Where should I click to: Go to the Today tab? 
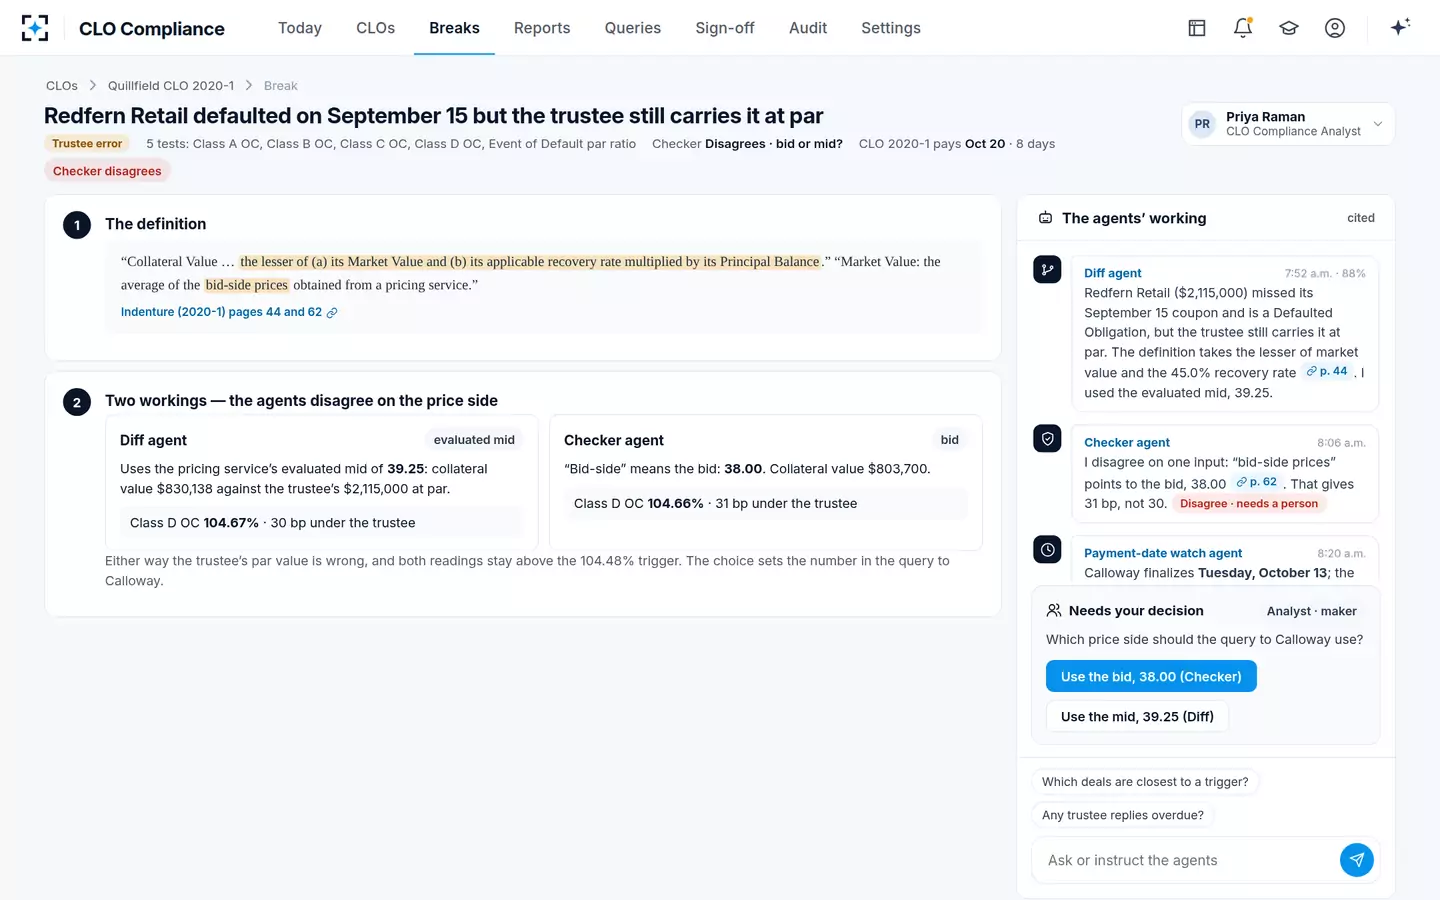300,28
